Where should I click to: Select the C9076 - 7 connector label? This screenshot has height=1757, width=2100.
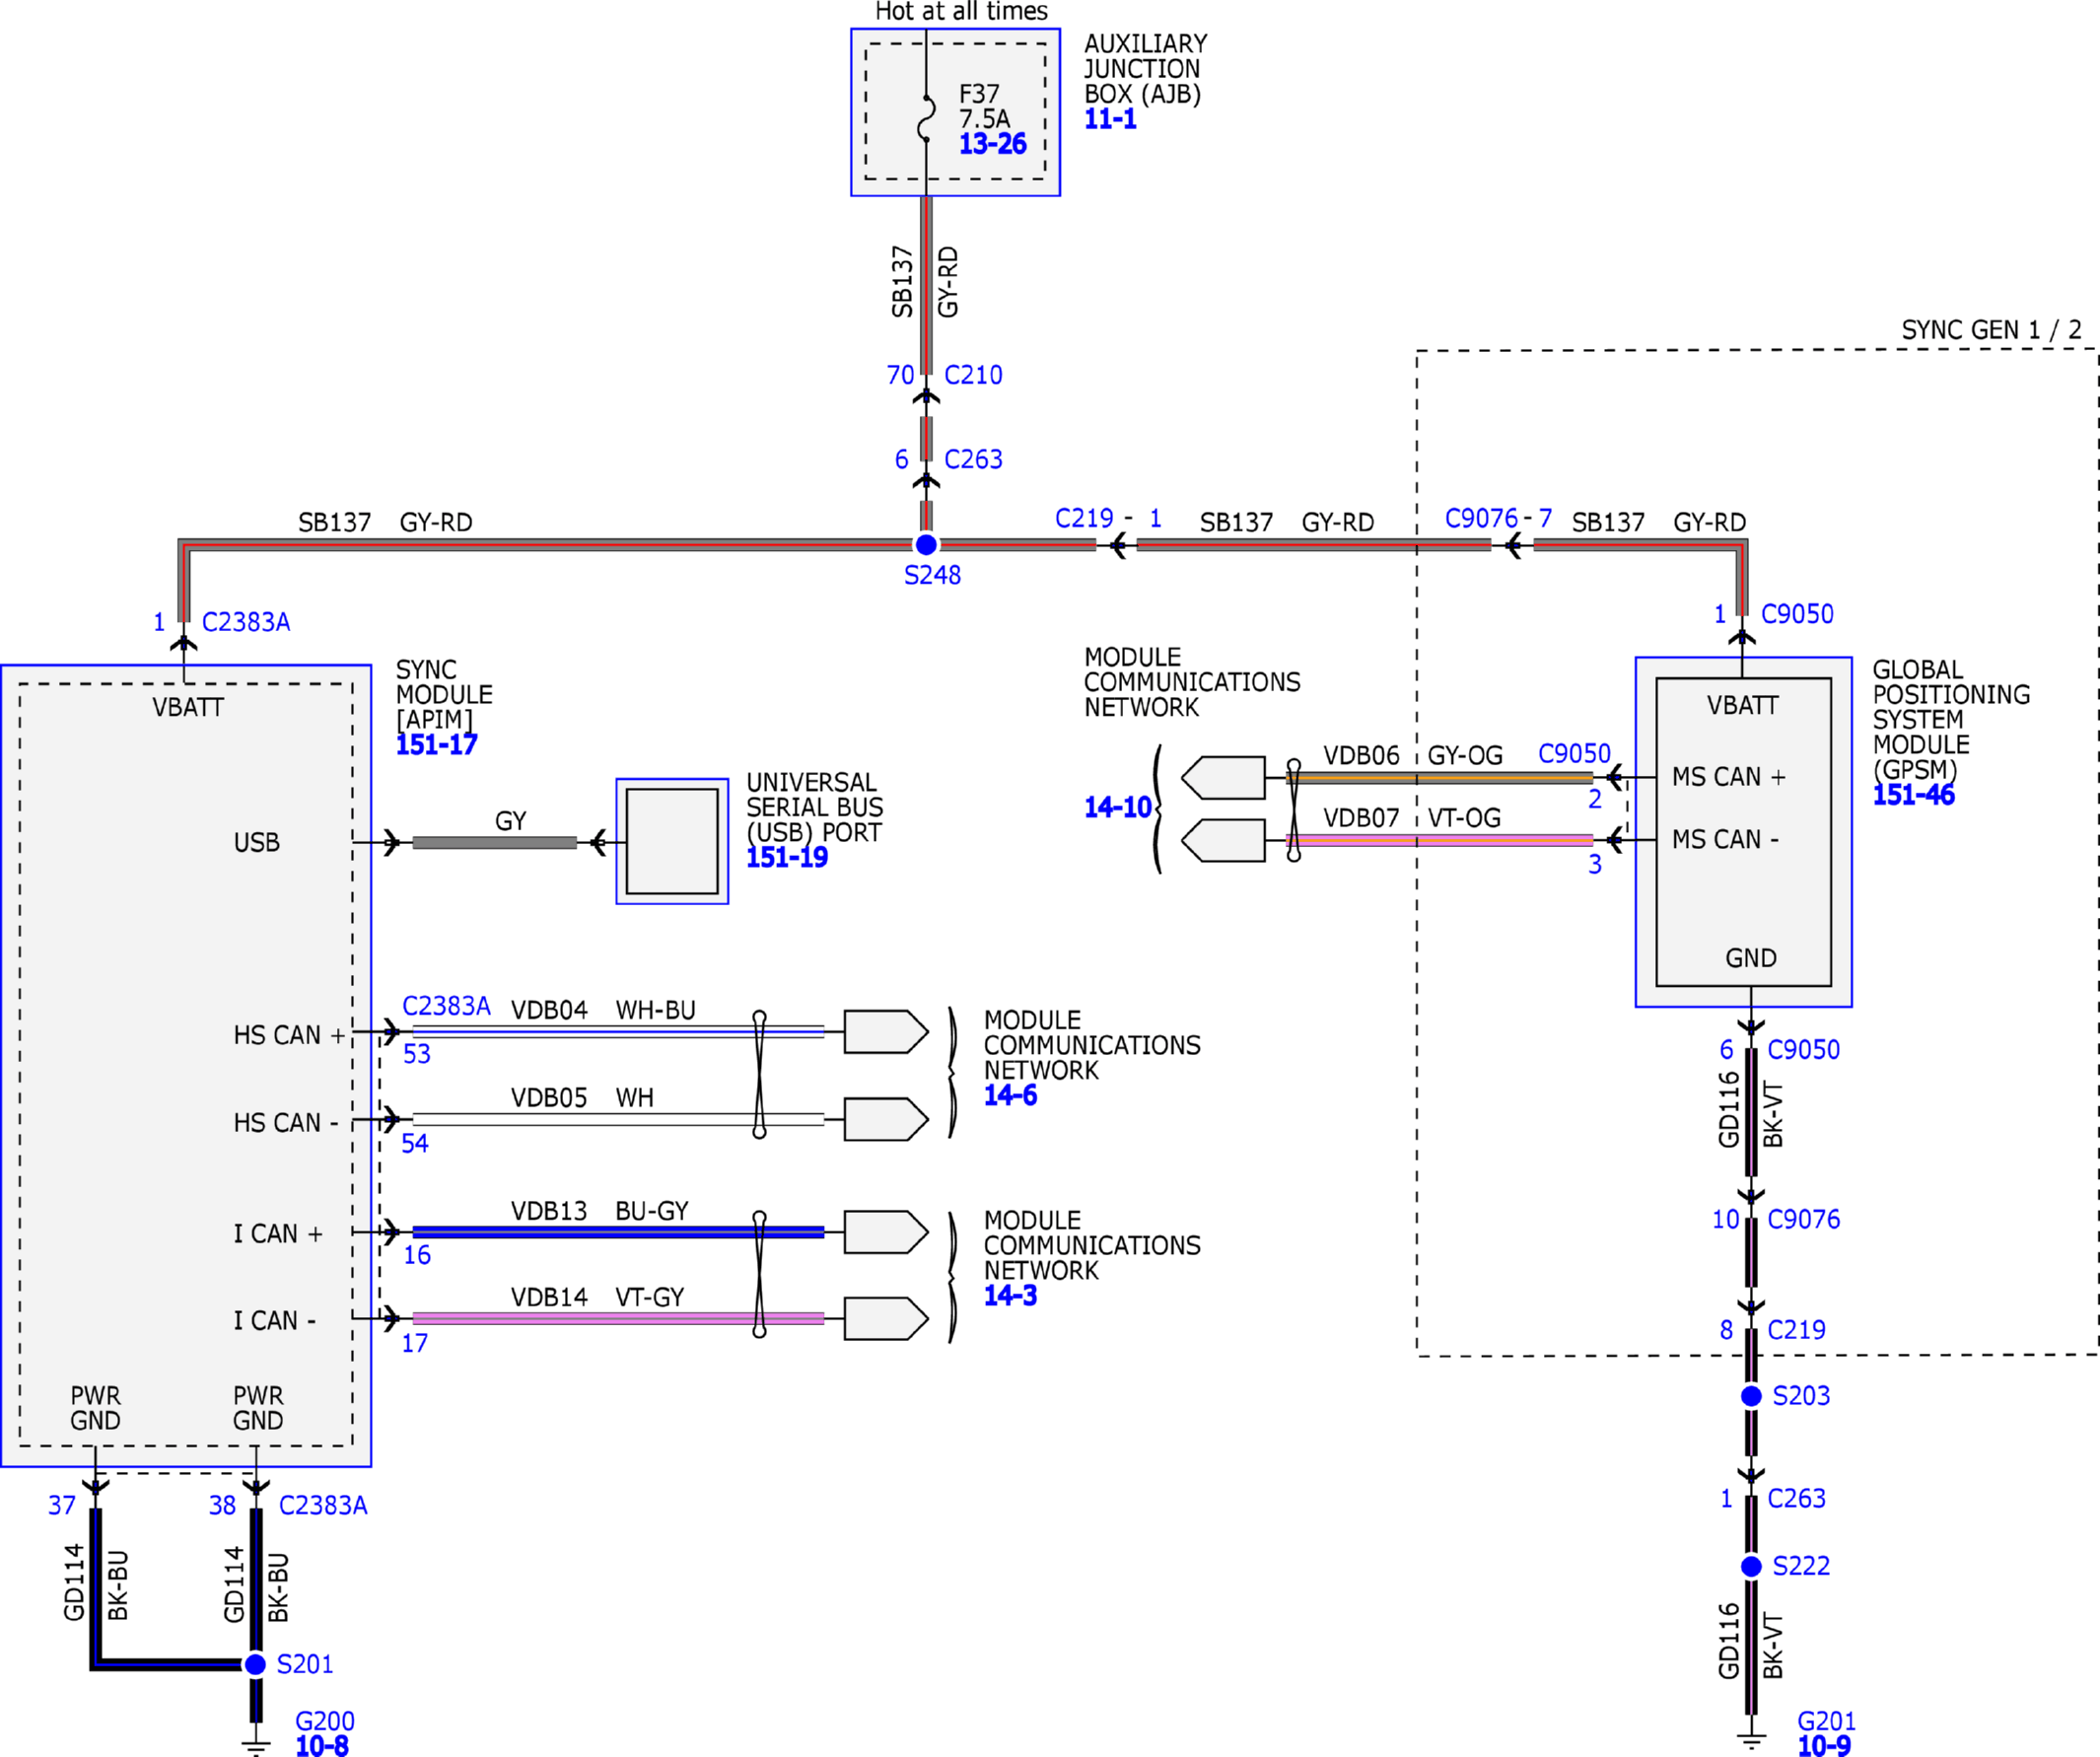coord(1498,518)
